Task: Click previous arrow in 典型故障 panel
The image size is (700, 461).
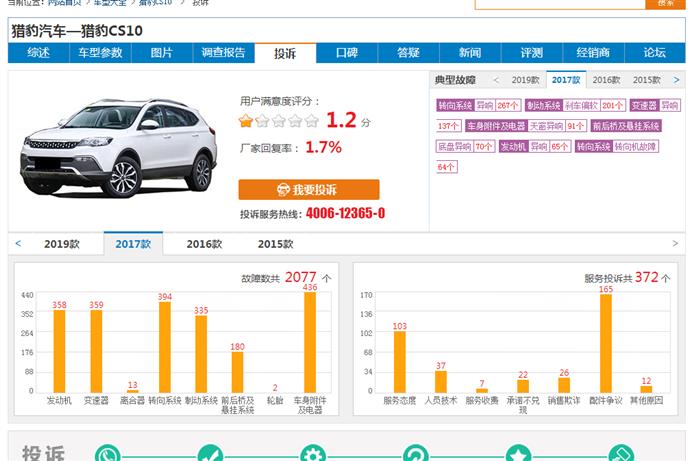Action: (496, 80)
